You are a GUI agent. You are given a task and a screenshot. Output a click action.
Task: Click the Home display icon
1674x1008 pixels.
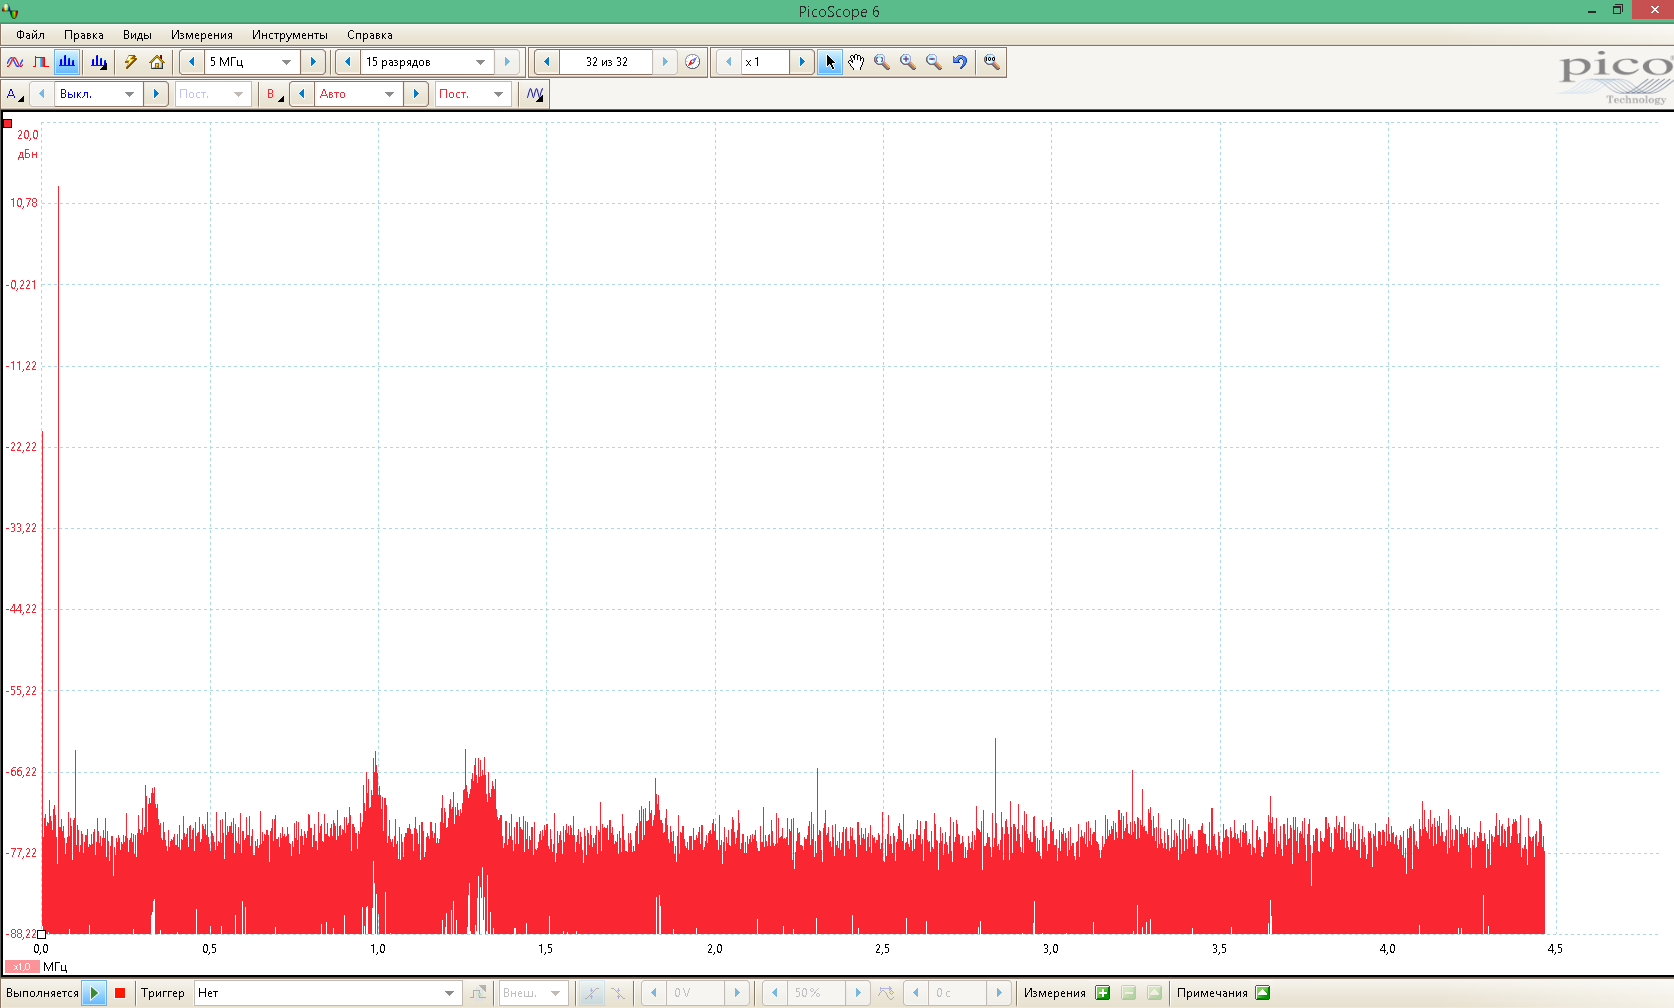pos(156,62)
